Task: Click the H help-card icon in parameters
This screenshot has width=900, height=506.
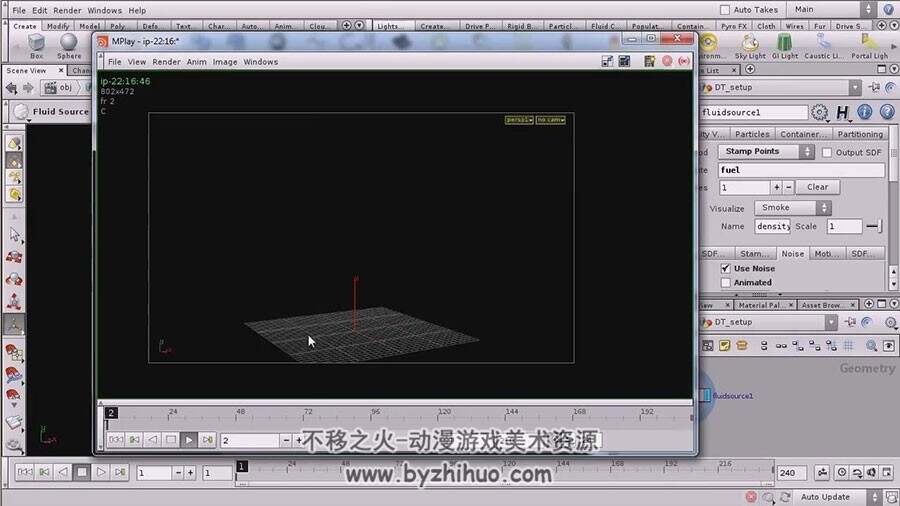Action: click(842, 112)
